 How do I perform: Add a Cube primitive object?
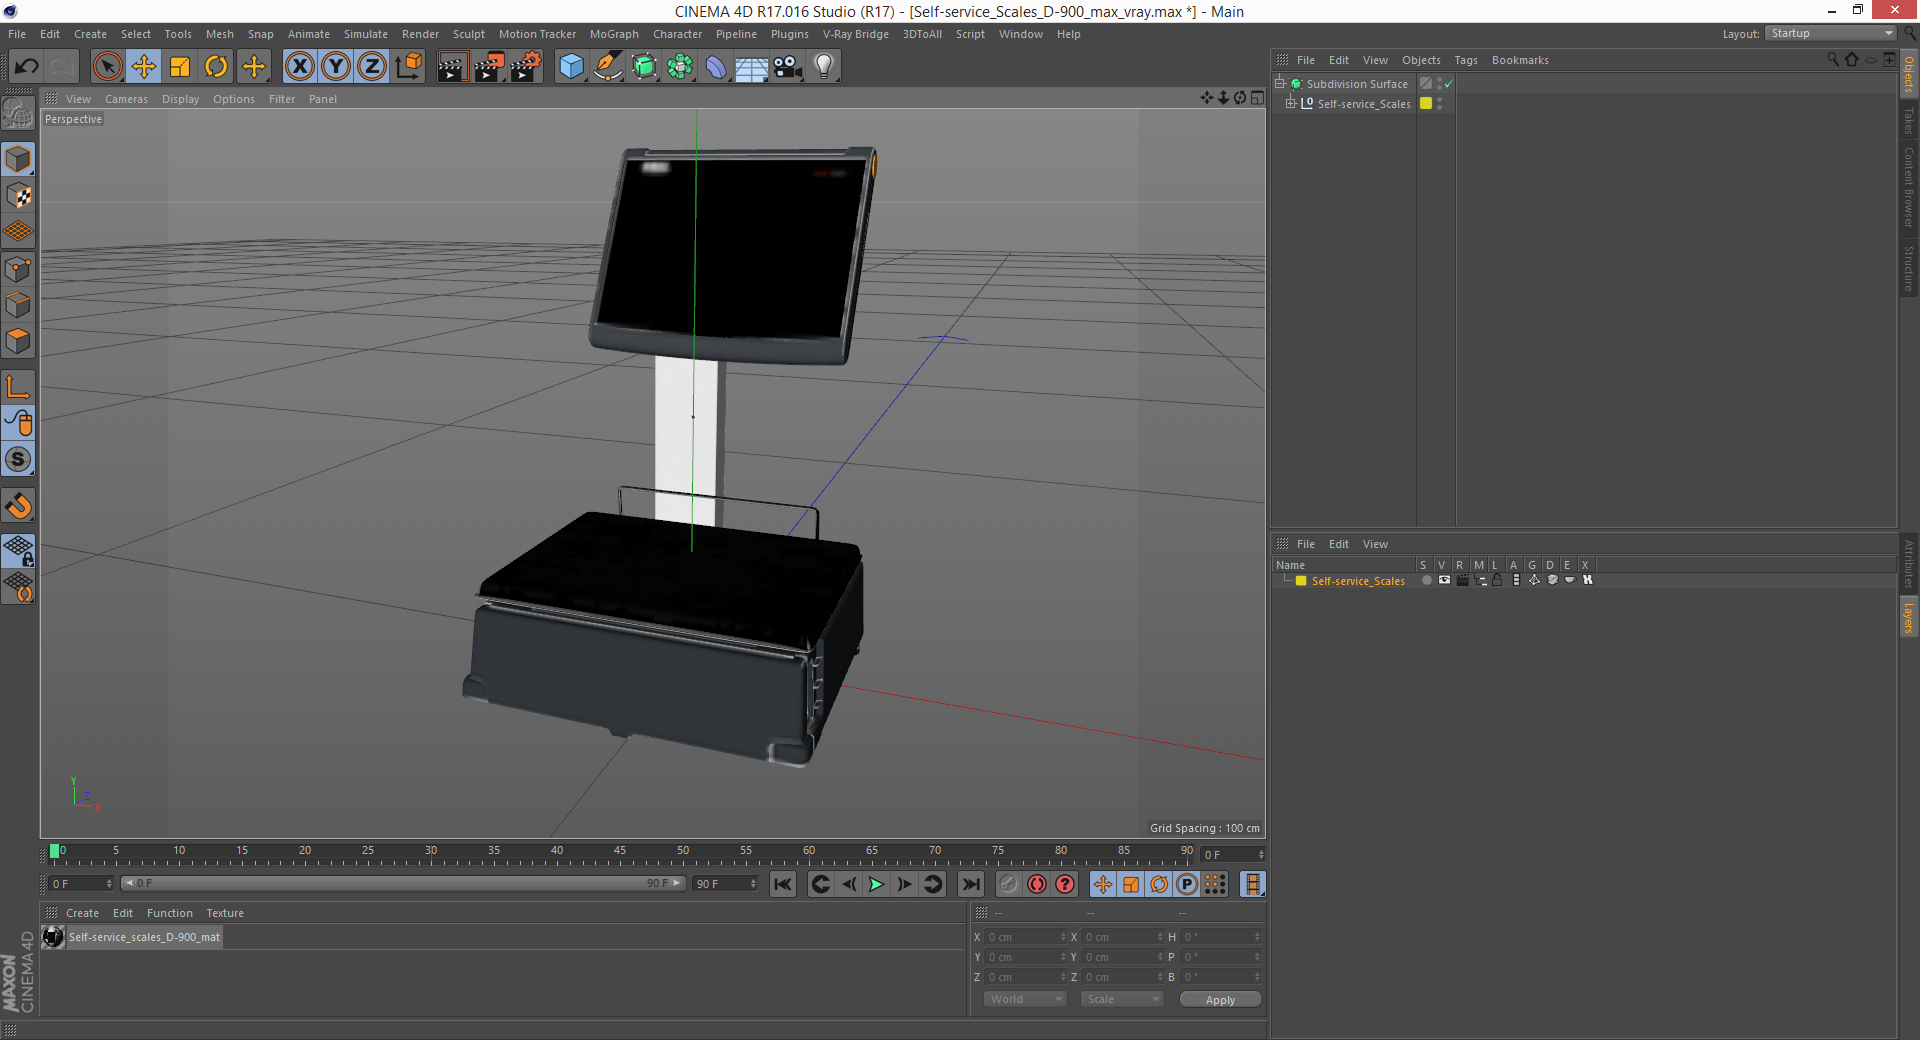(571, 66)
